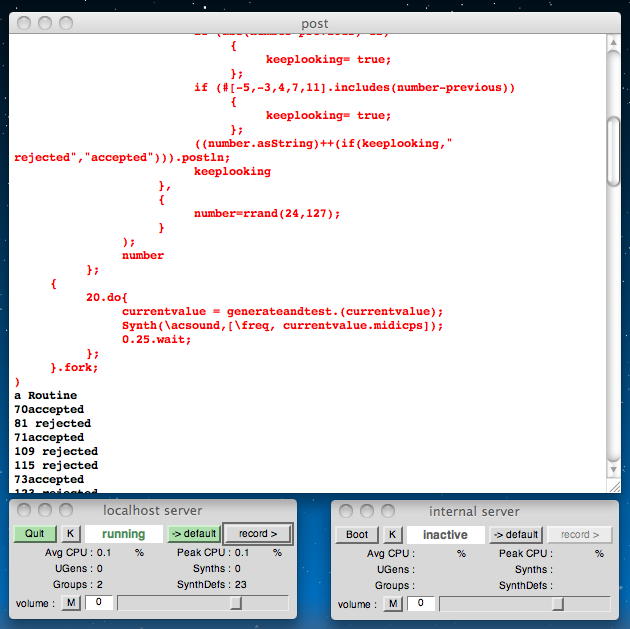630x629 pixels.
Task: Click the 'inactive' status in internal server
Action: pyautogui.click(x=445, y=535)
